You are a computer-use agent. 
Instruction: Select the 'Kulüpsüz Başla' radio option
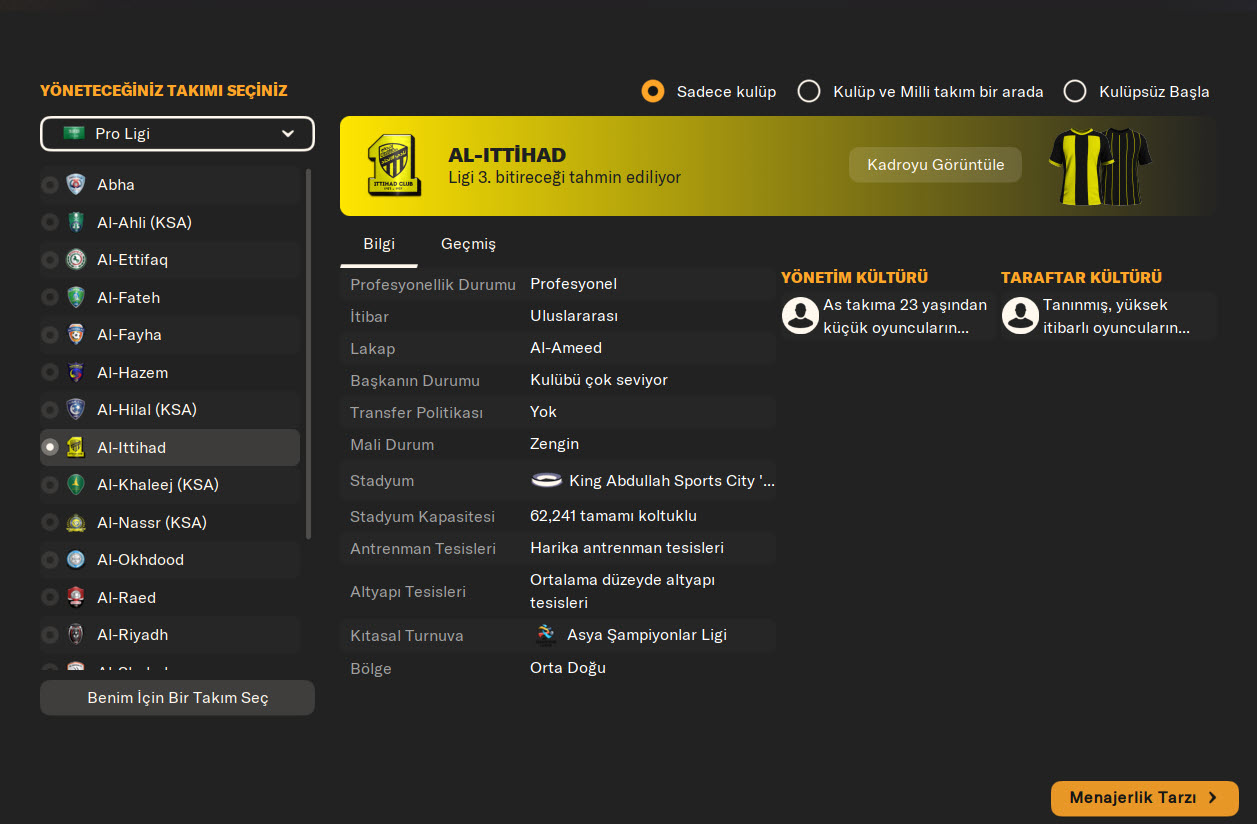pyautogui.click(x=1075, y=92)
